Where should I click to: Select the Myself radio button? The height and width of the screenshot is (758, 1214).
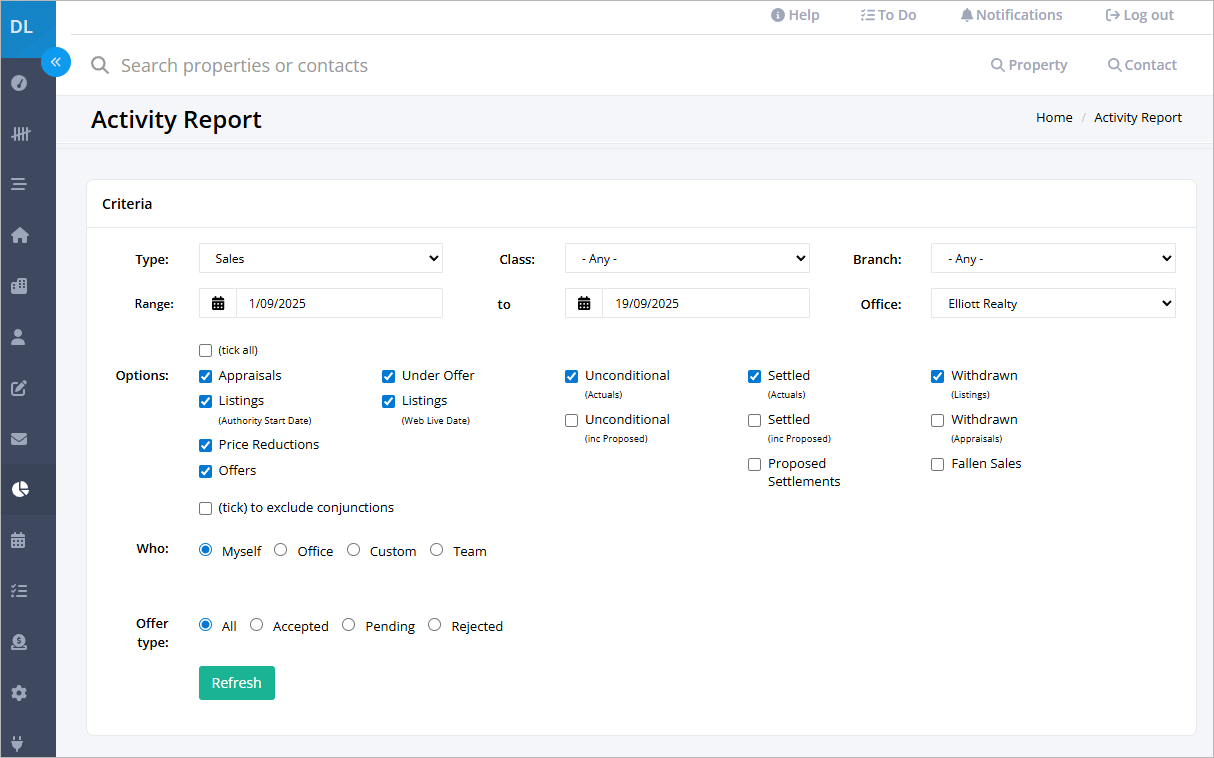pos(206,549)
